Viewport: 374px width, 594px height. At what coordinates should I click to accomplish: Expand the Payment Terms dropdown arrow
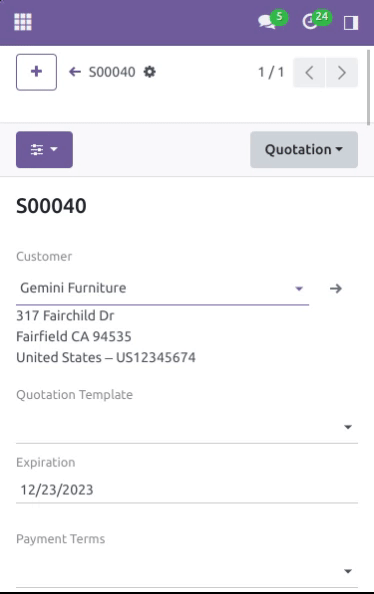point(348,571)
